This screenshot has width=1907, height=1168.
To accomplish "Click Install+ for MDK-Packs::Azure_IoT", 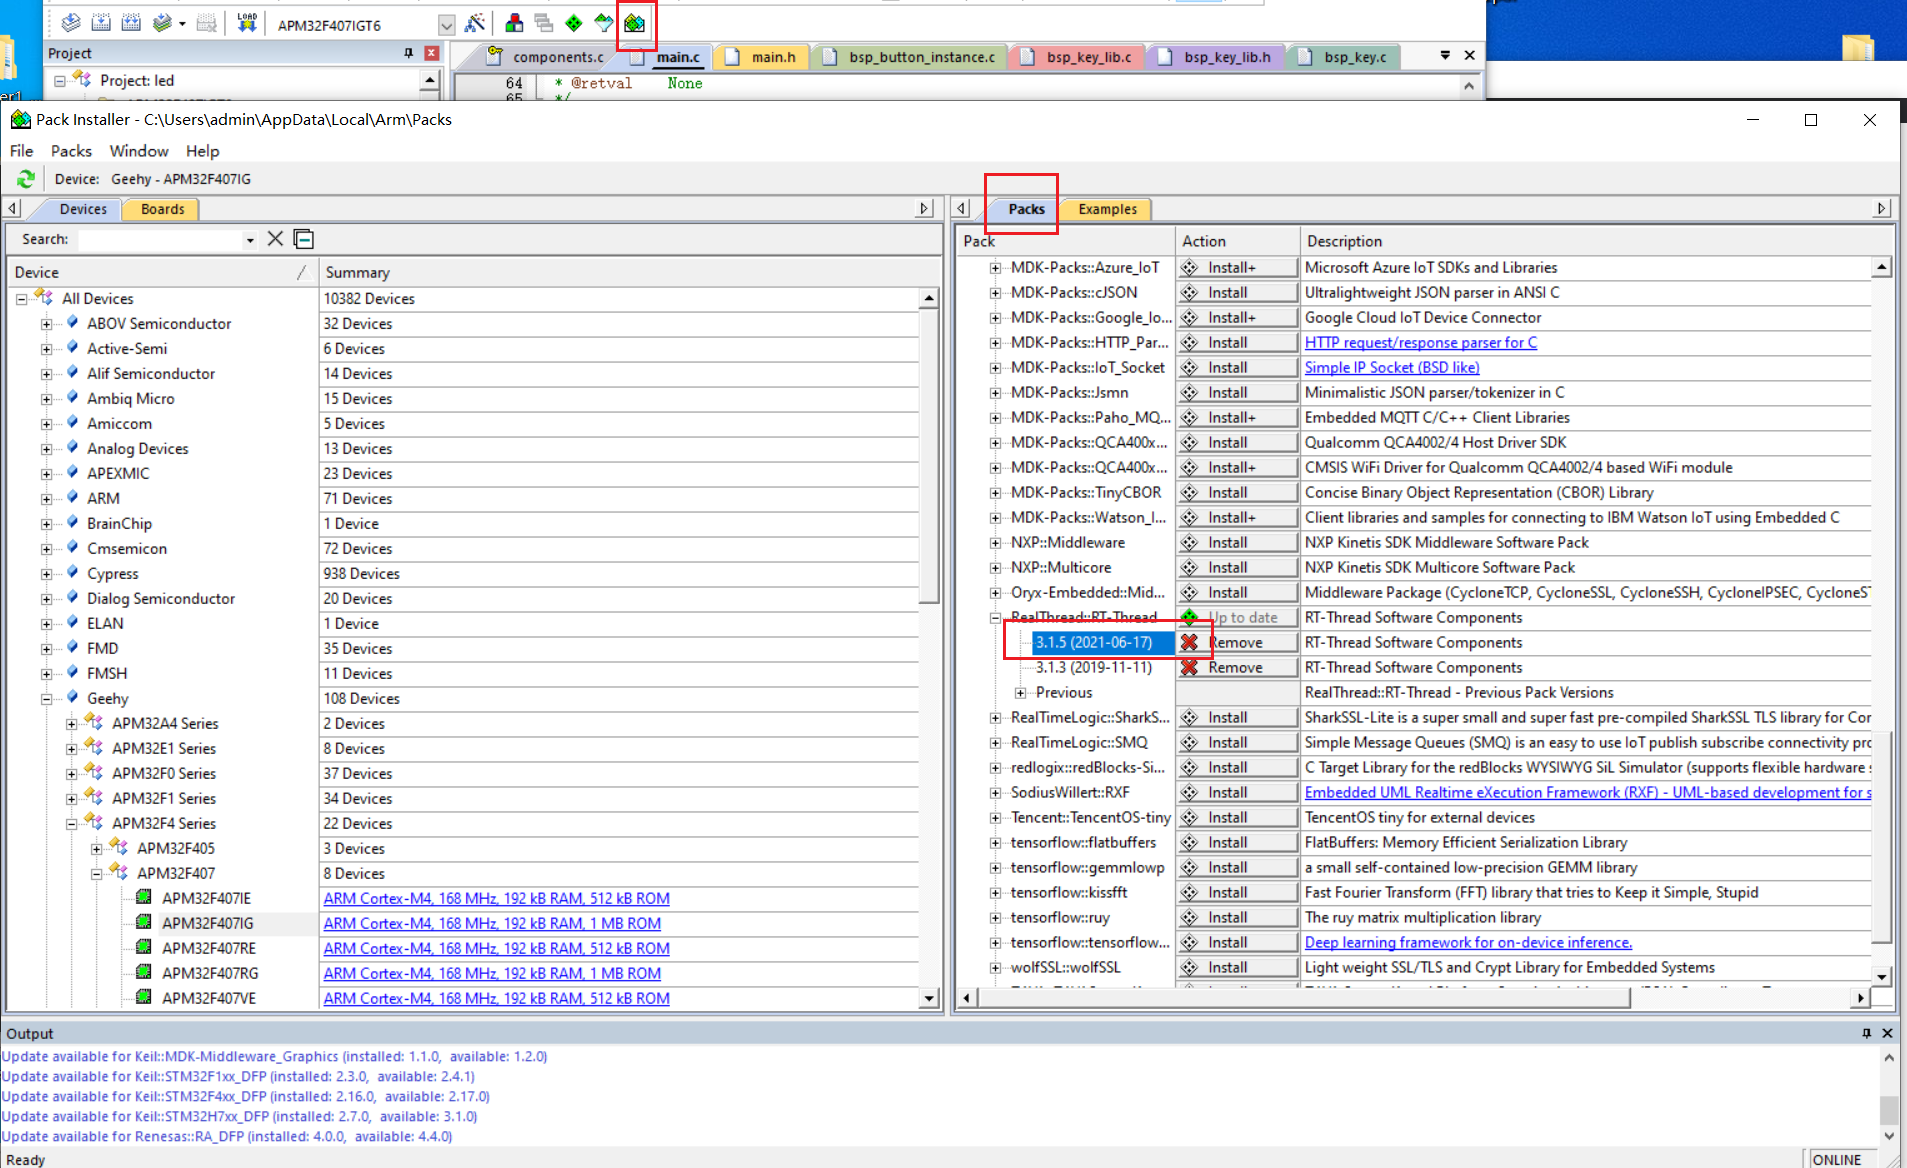I will pos(1237,268).
